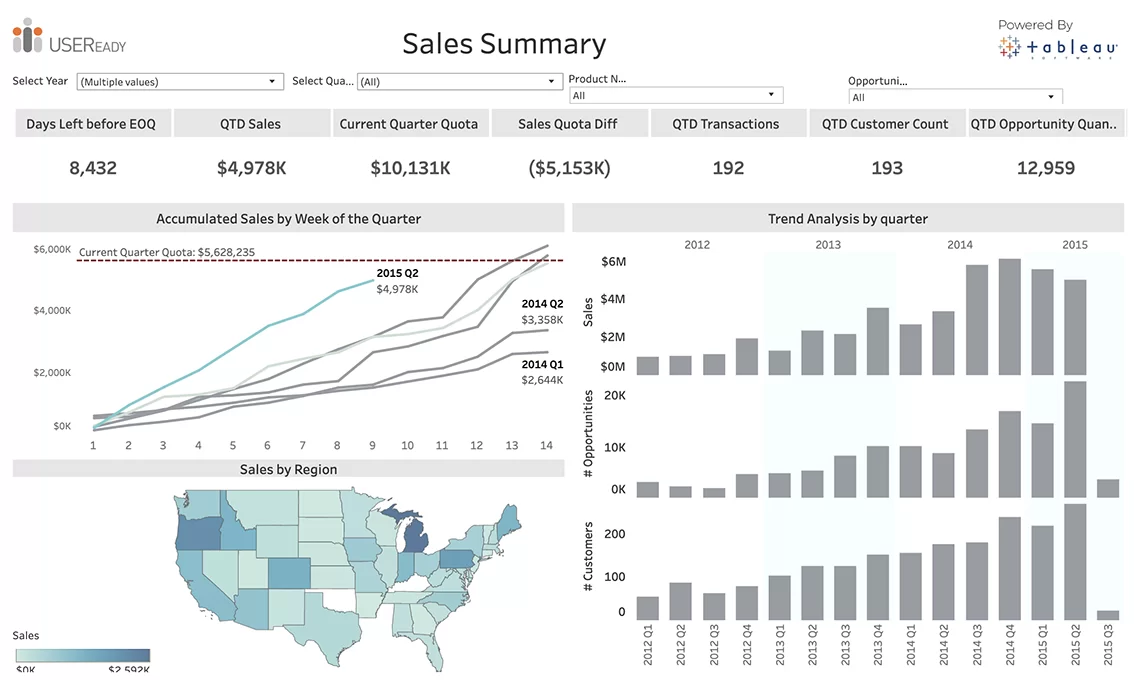Image resolution: width=1134 pixels, height=680 pixels.
Task: Click the Trend Analysis by quarter title
Action: pyautogui.click(x=848, y=218)
